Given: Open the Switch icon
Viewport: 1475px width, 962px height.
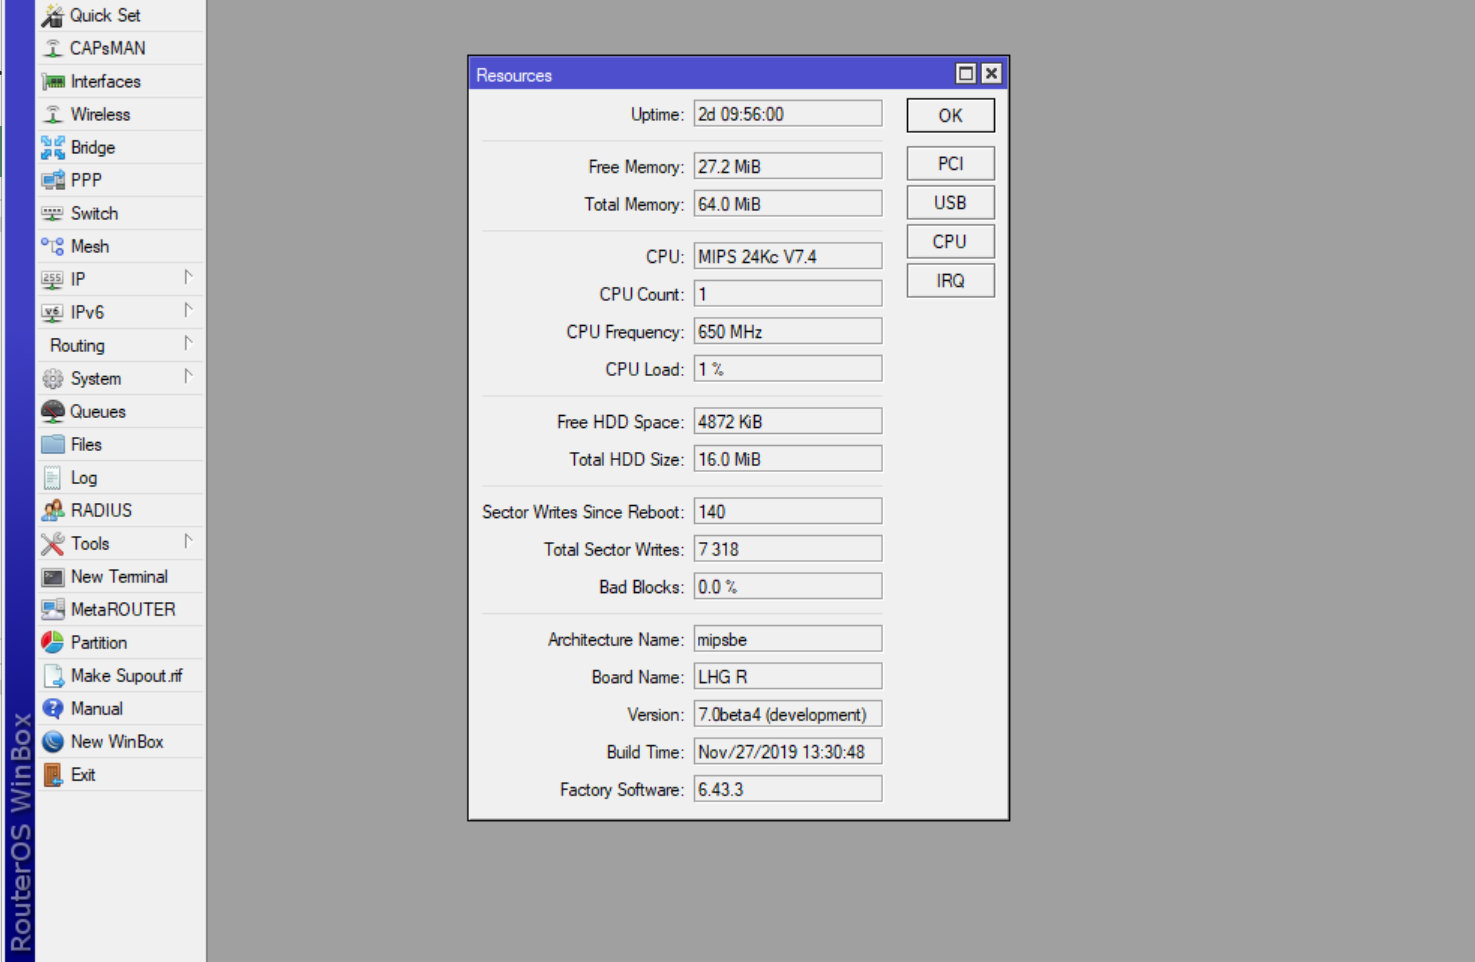Looking at the screenshot, I should tap(52, 213).
